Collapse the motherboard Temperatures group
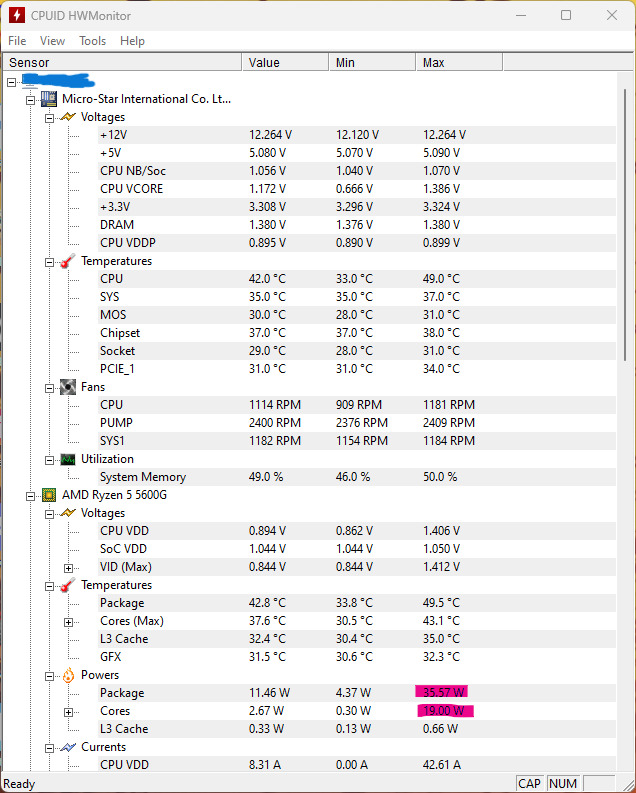Screen dimensions: 636x793 [x=50, y=262]
